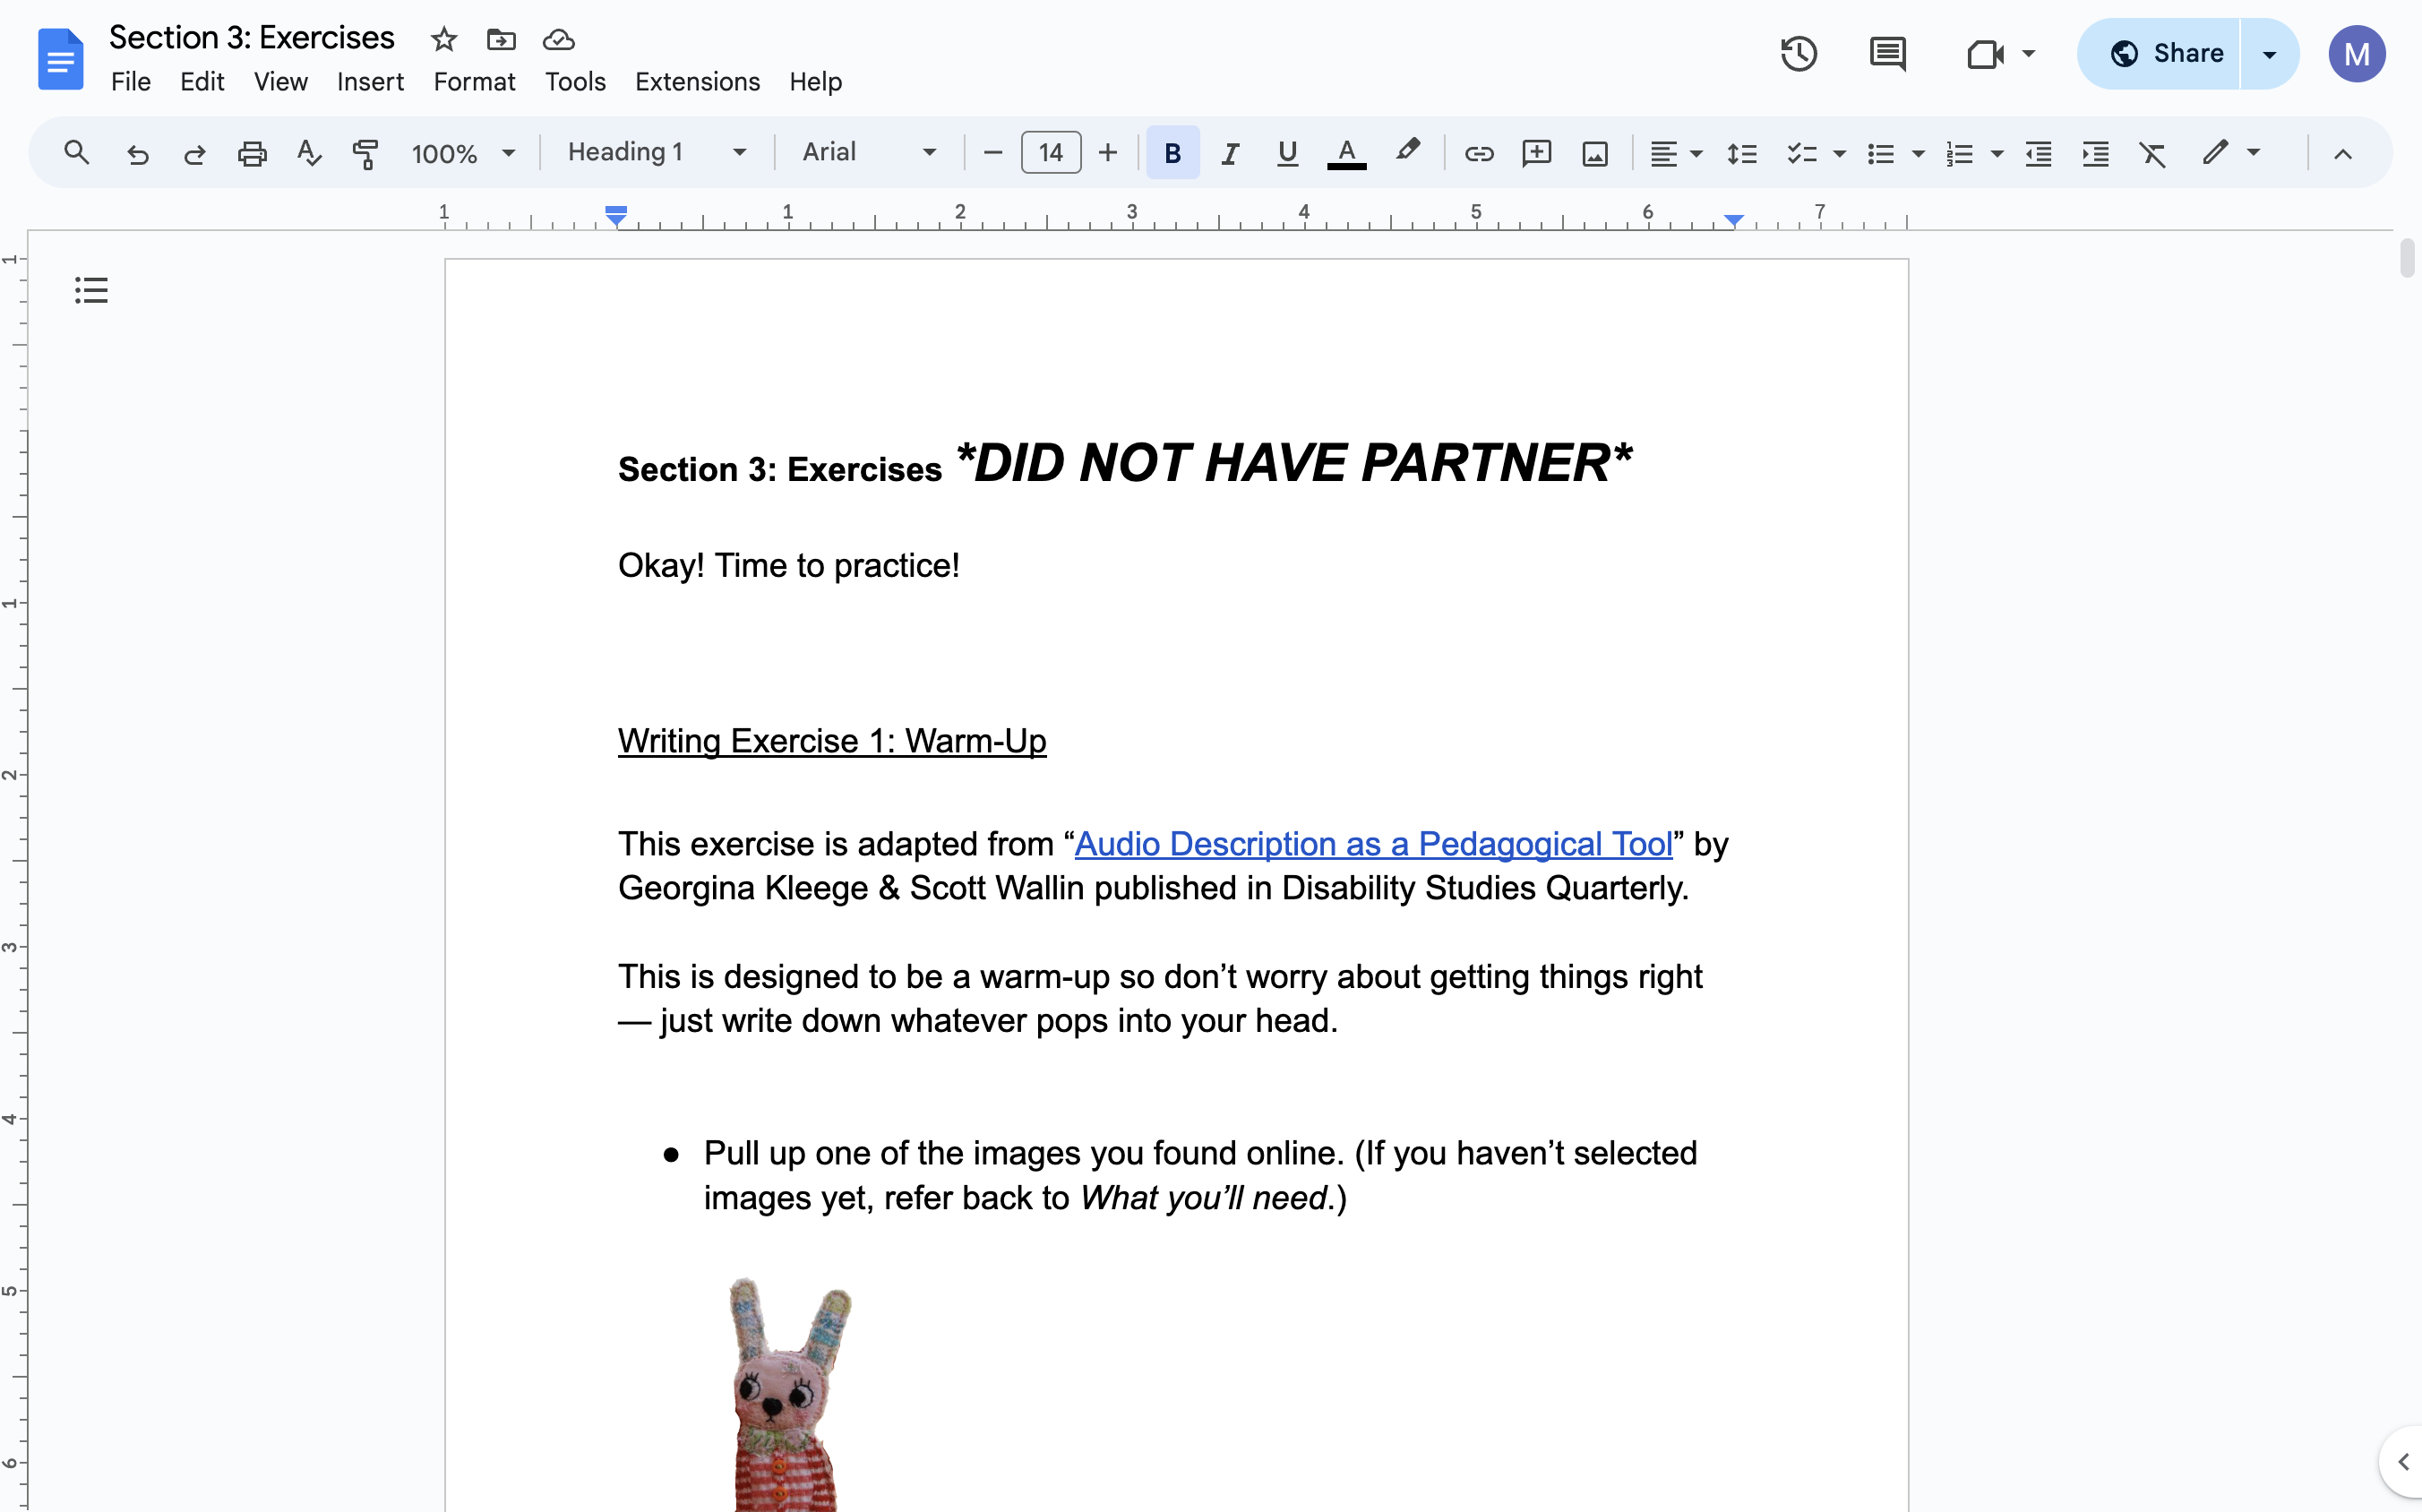Click clear formatting icon

point(2152,153)
